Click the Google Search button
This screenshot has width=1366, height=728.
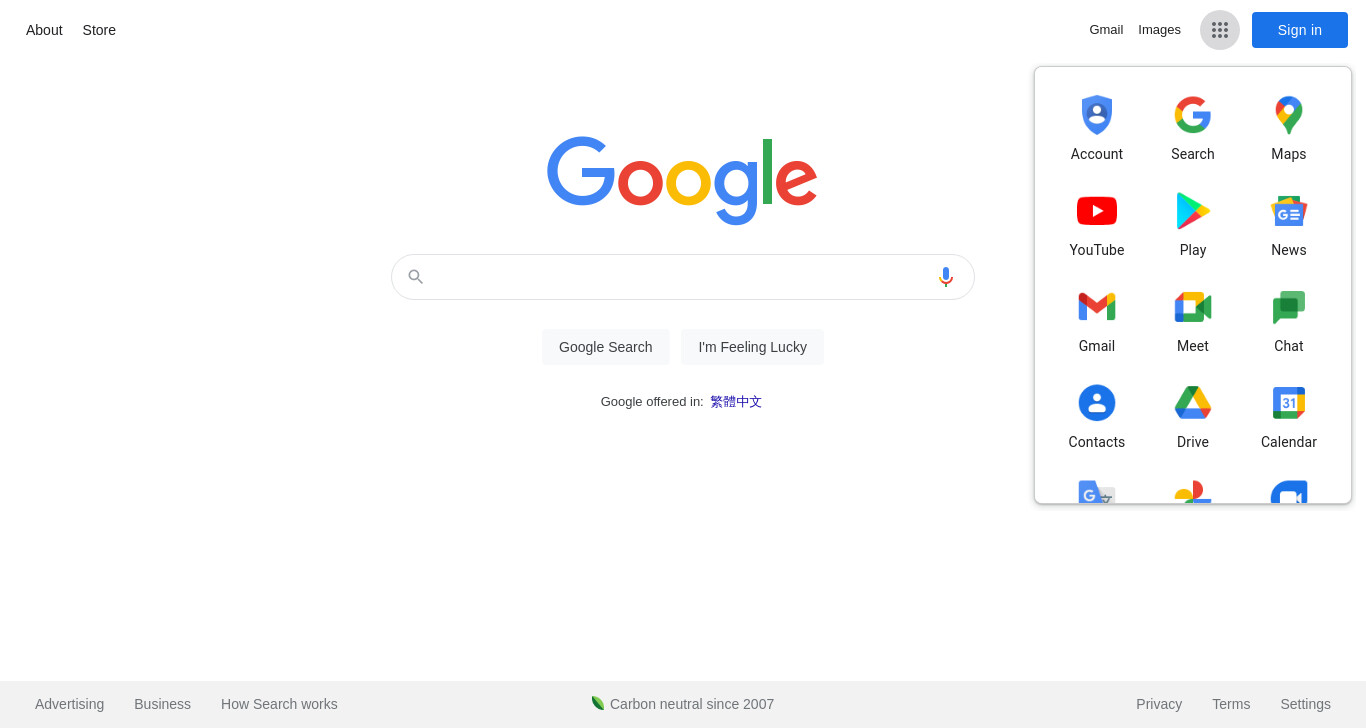click(606, 347)
